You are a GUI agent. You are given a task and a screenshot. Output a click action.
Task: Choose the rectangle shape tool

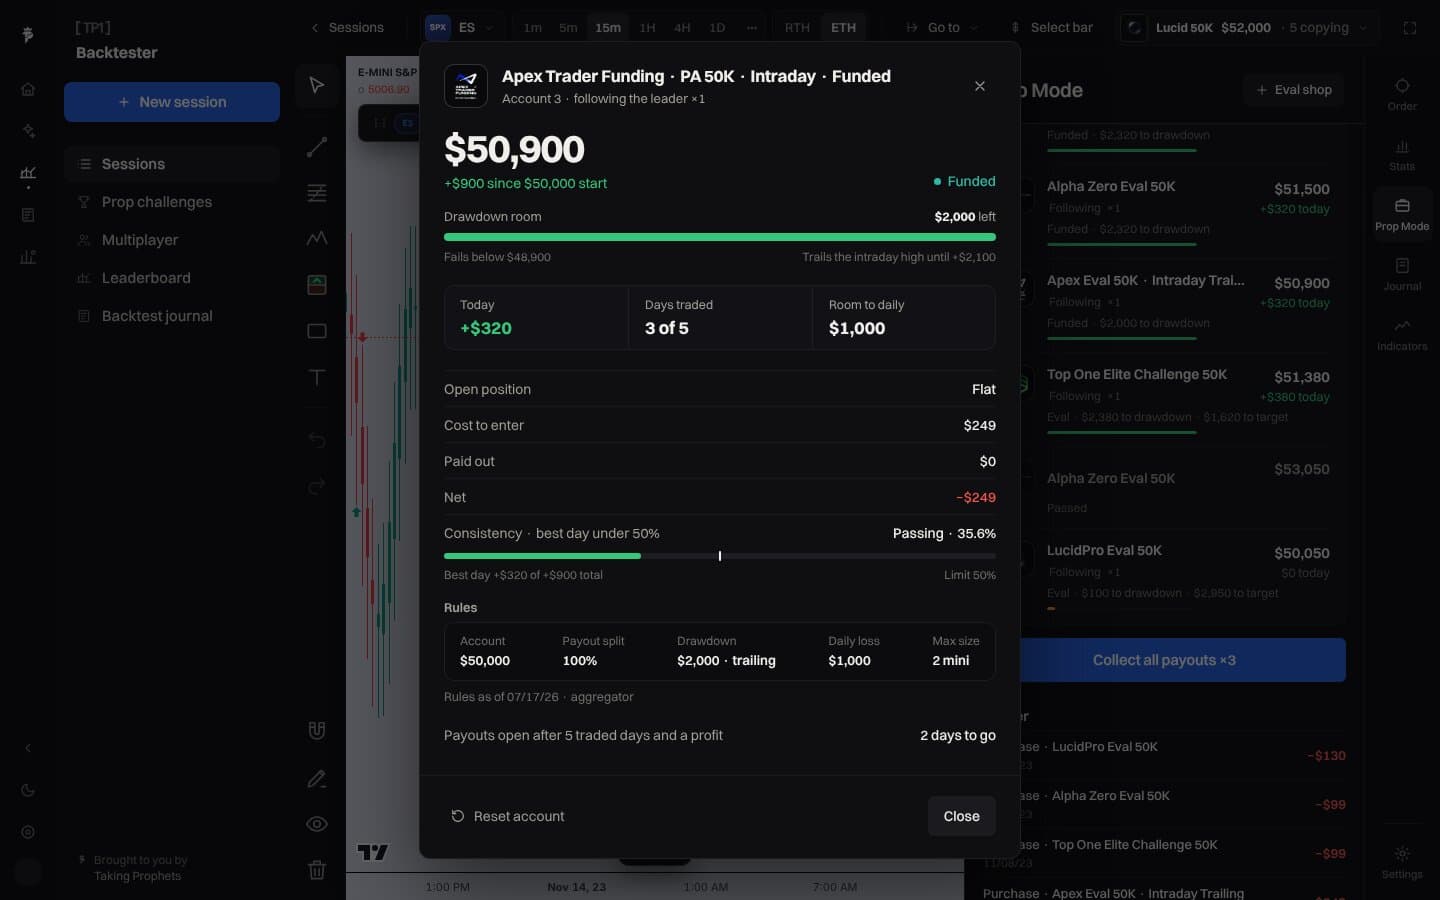click(x=317, y=331)
